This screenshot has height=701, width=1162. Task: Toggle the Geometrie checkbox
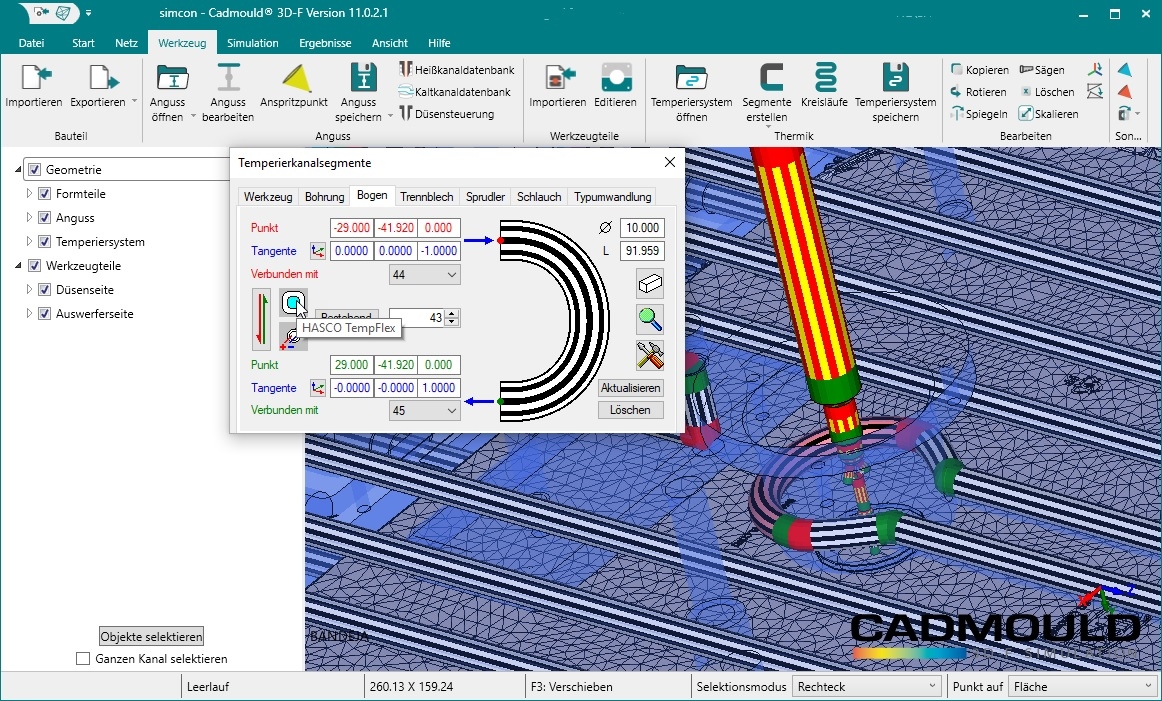[34, 170]
